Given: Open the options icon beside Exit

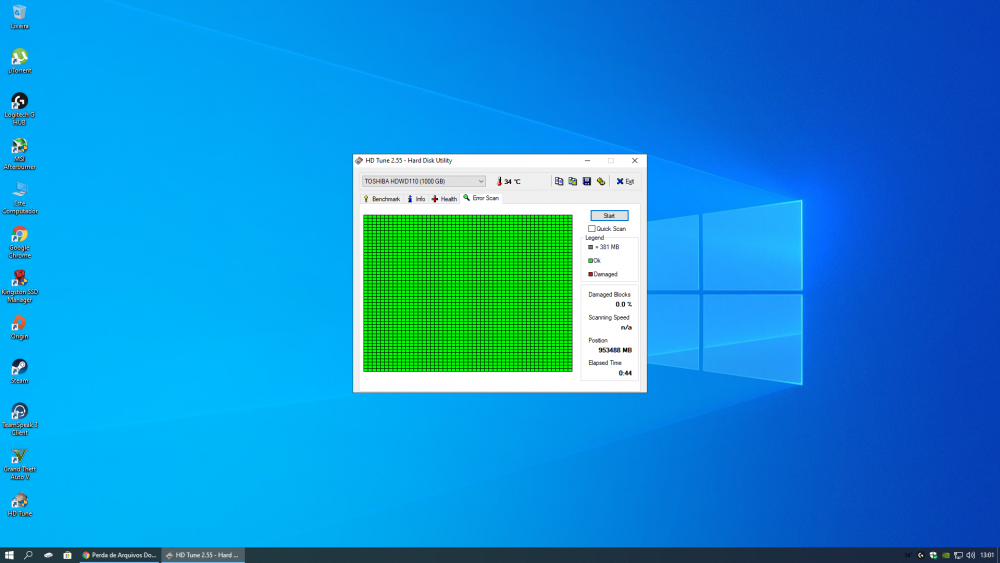Looking at the screenshot, I should [601, 181].
